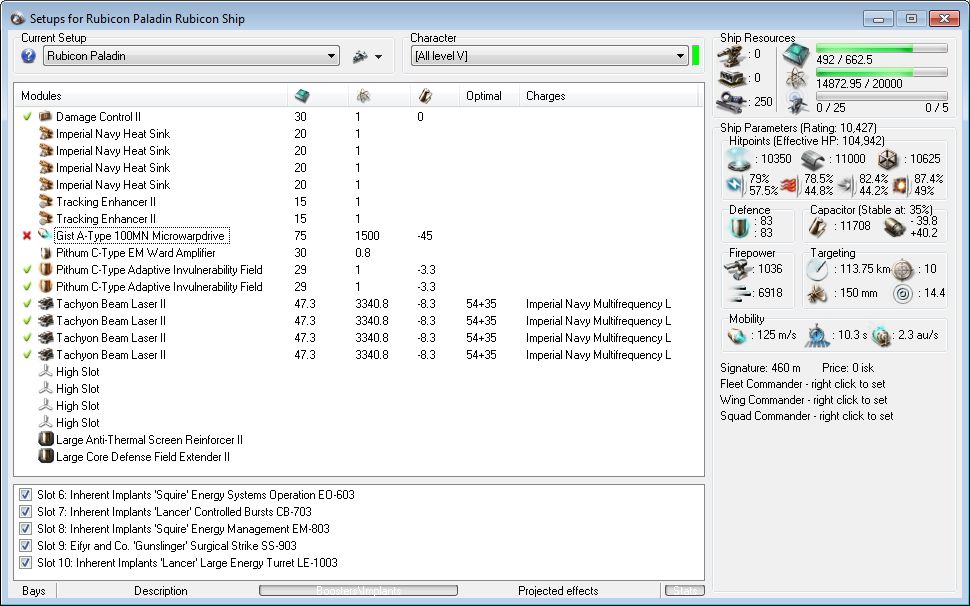The image size is (970, 606).
Task: Click the drone bandwidth progress bar 0 / 25
Action: point(882,96)
